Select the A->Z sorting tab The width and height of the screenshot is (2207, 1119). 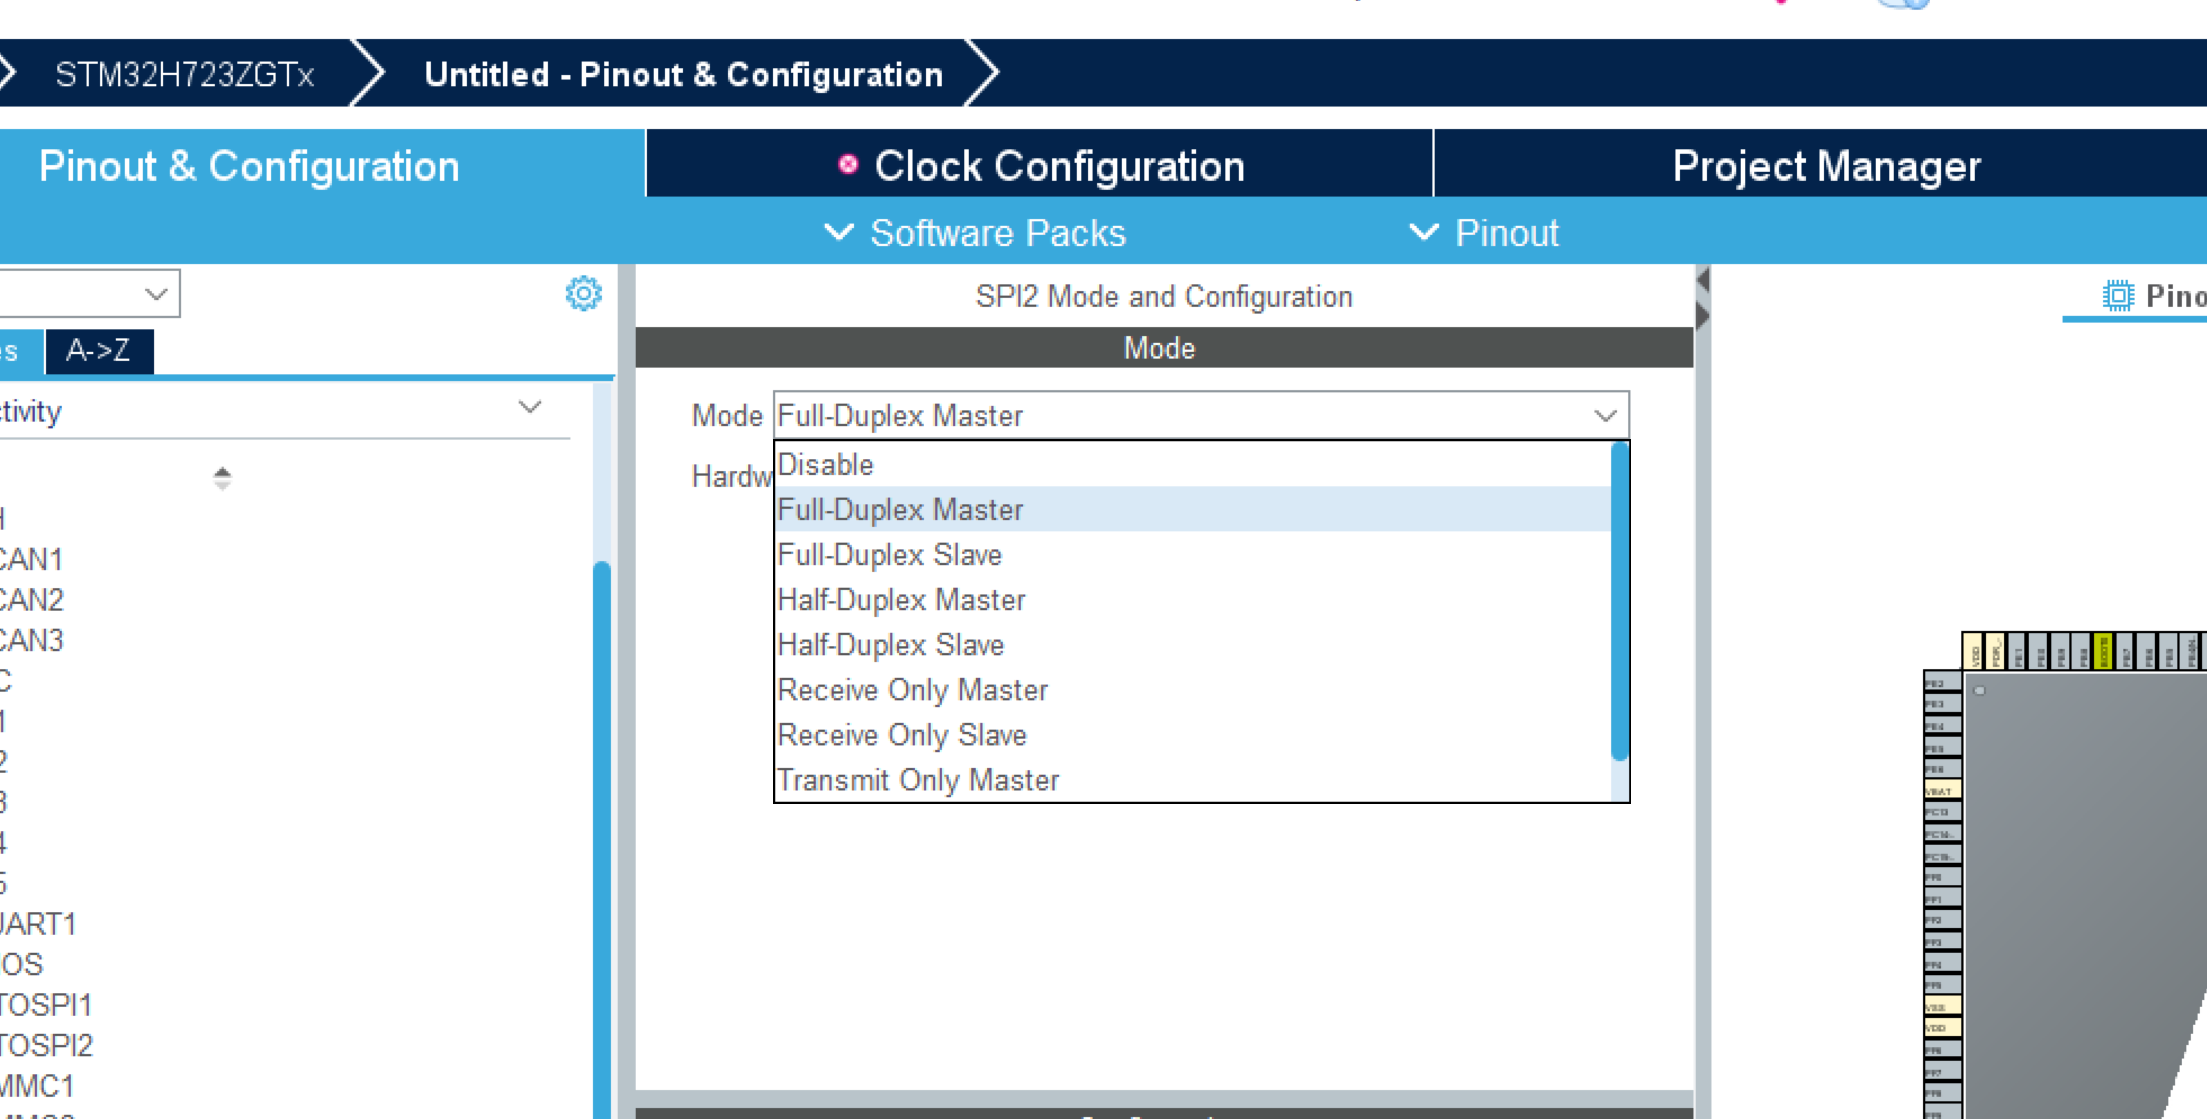point(98,351)
